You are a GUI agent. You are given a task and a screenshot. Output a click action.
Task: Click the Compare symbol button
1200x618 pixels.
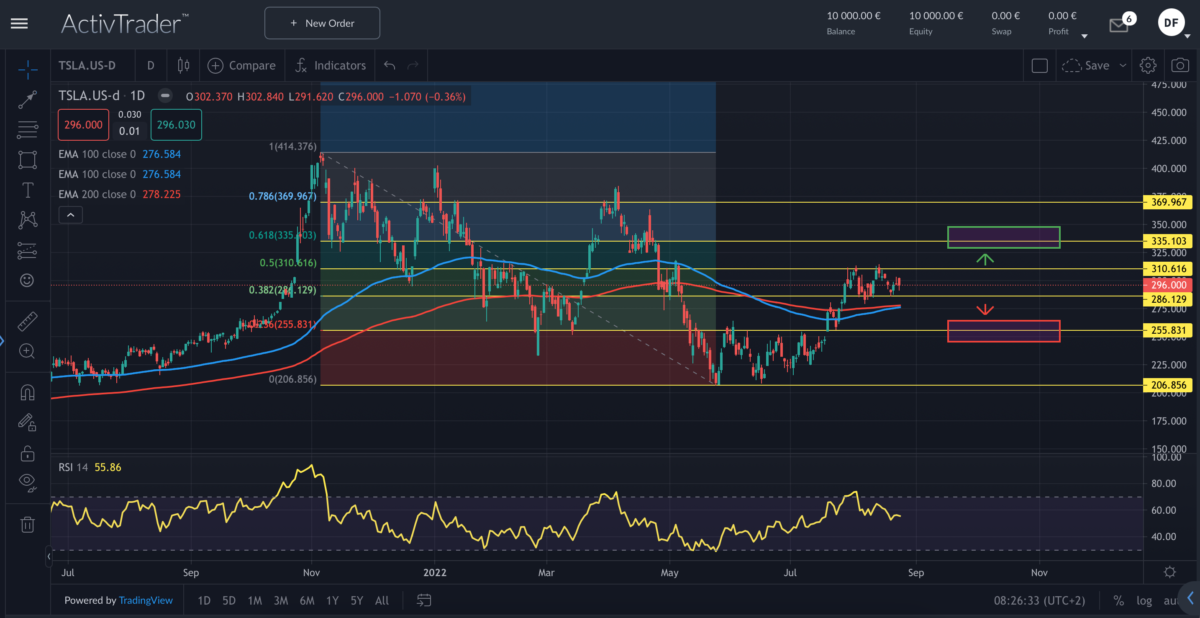242,65
